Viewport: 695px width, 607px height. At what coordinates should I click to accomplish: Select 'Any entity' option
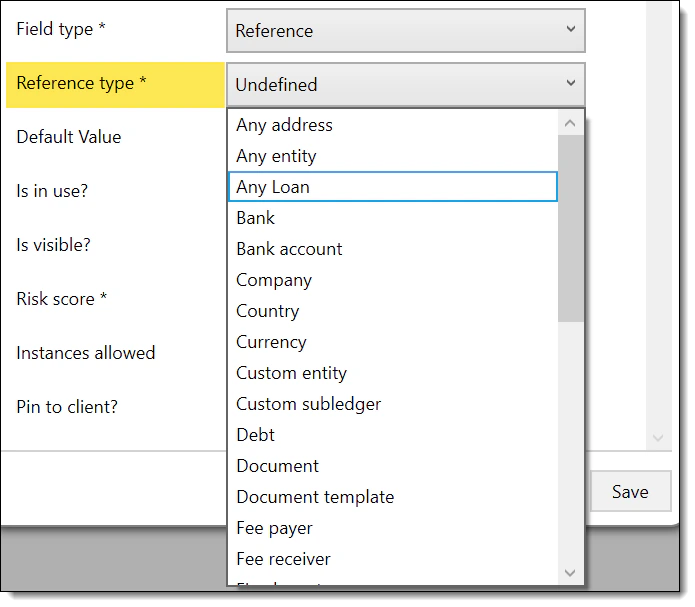pos(393,156)
